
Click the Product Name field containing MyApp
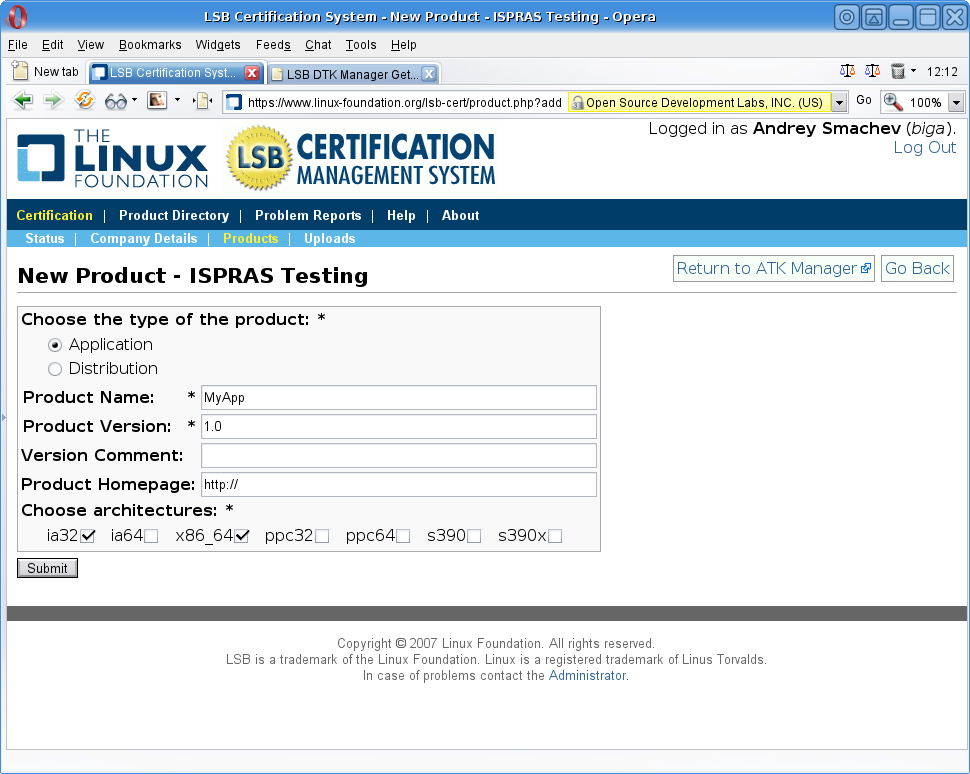[399, 397]
